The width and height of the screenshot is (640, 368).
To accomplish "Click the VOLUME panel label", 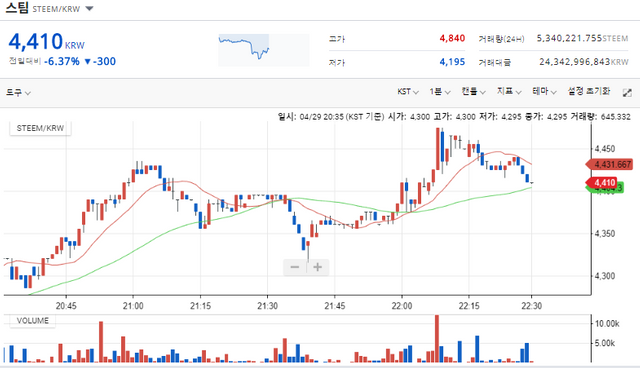I will pos(32,321).
